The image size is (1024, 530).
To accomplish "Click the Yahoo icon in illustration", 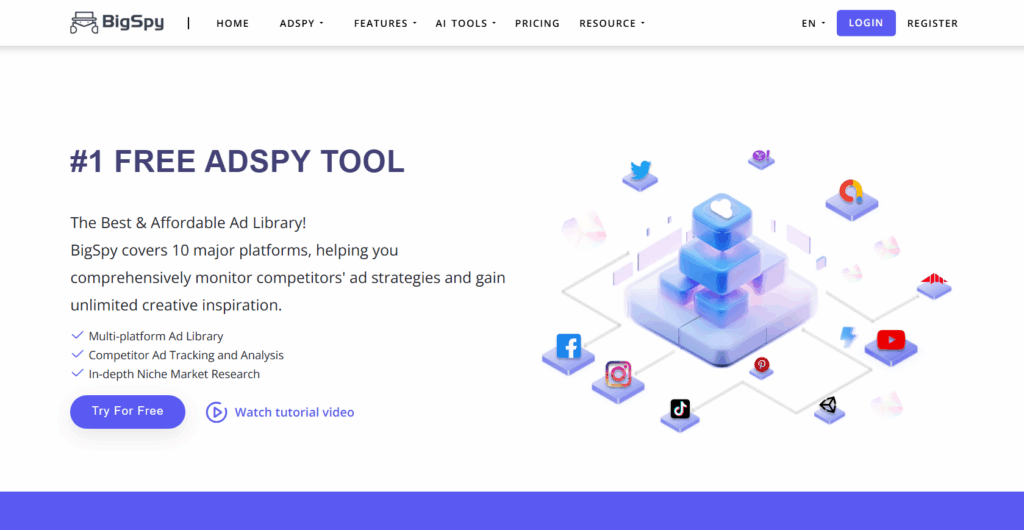I will [x=761, y=155].
